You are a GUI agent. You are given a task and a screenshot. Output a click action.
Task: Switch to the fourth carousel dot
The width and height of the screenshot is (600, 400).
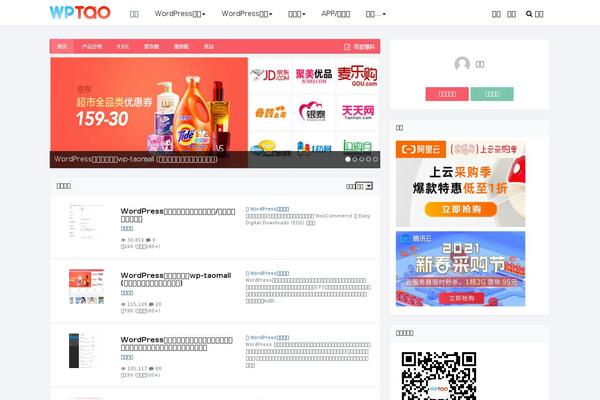[368, 159]
